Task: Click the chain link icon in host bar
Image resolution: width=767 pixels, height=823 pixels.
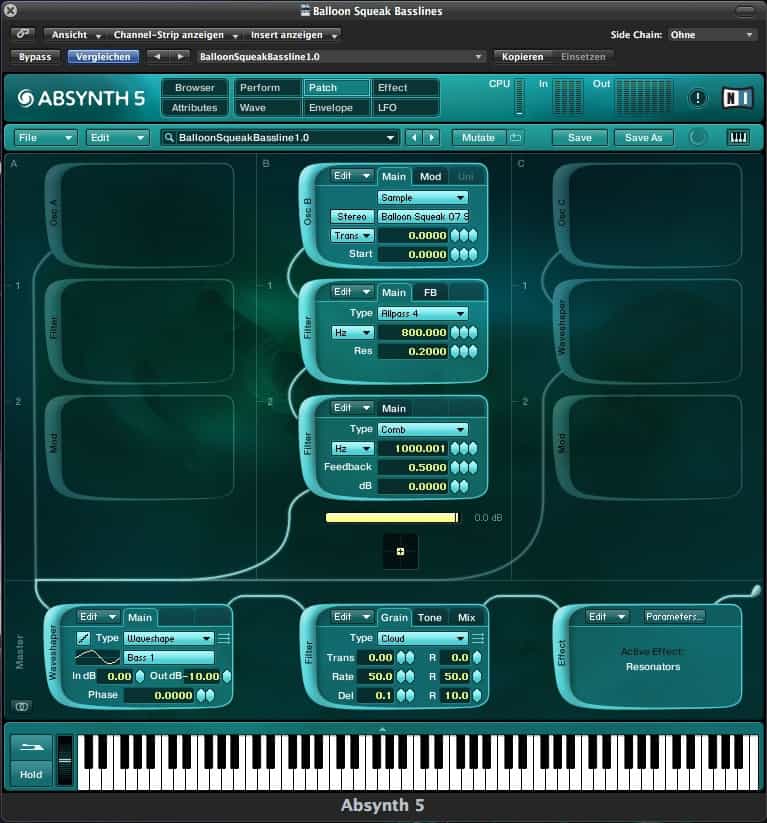Action: click(x=22, y=34)
